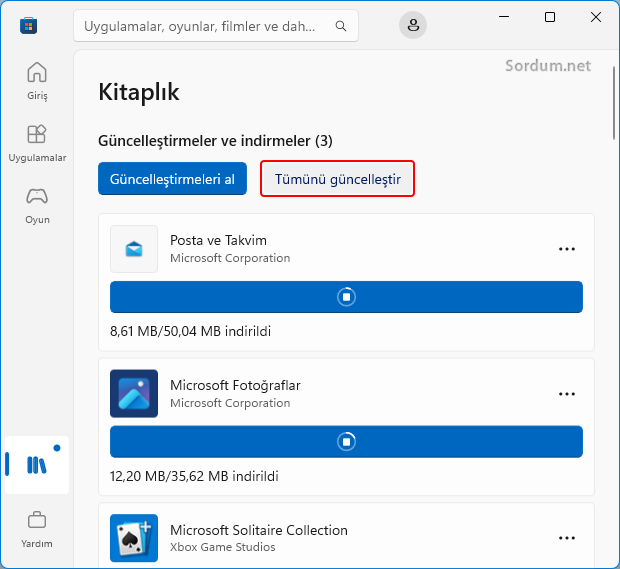Minimize the Microsoft Store window
The height and width of the screenshot is (569, 620).
tap(504, 17)
